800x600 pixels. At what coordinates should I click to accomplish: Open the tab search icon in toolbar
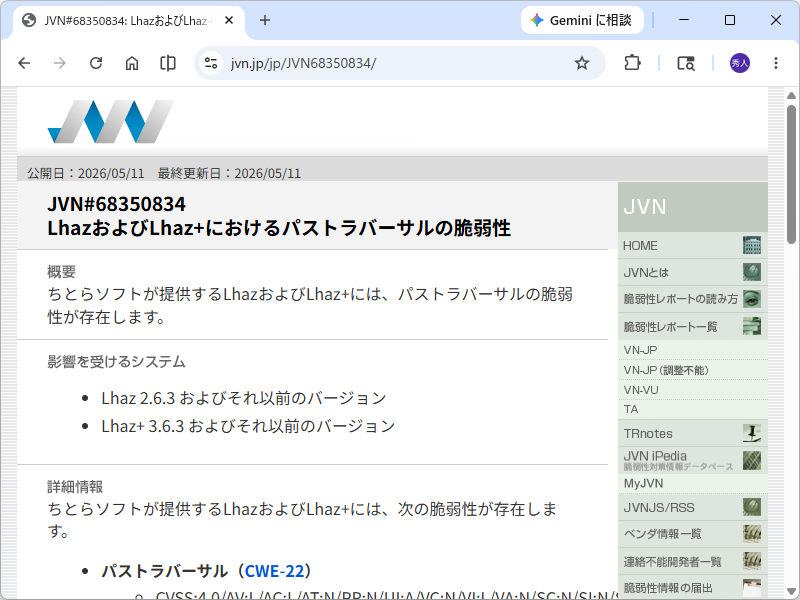[686, 63]
